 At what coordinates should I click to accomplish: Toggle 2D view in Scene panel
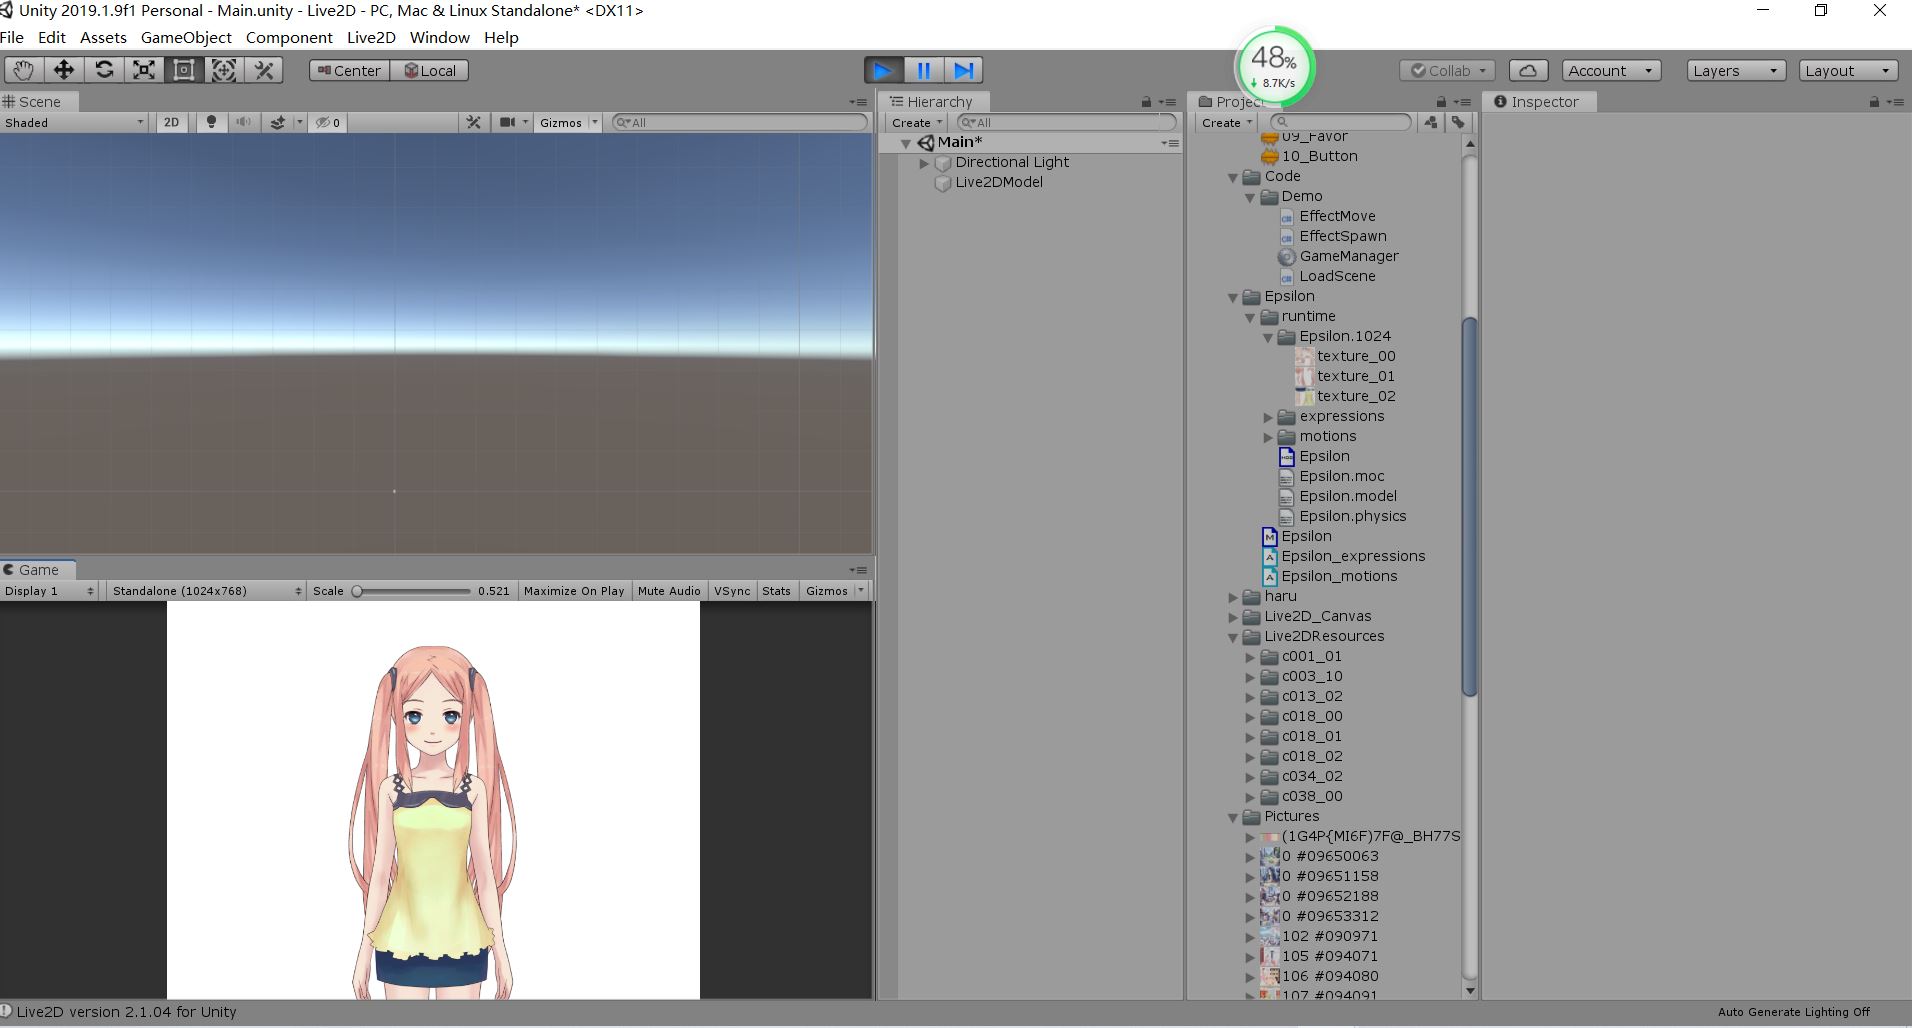tap(170, 122)
